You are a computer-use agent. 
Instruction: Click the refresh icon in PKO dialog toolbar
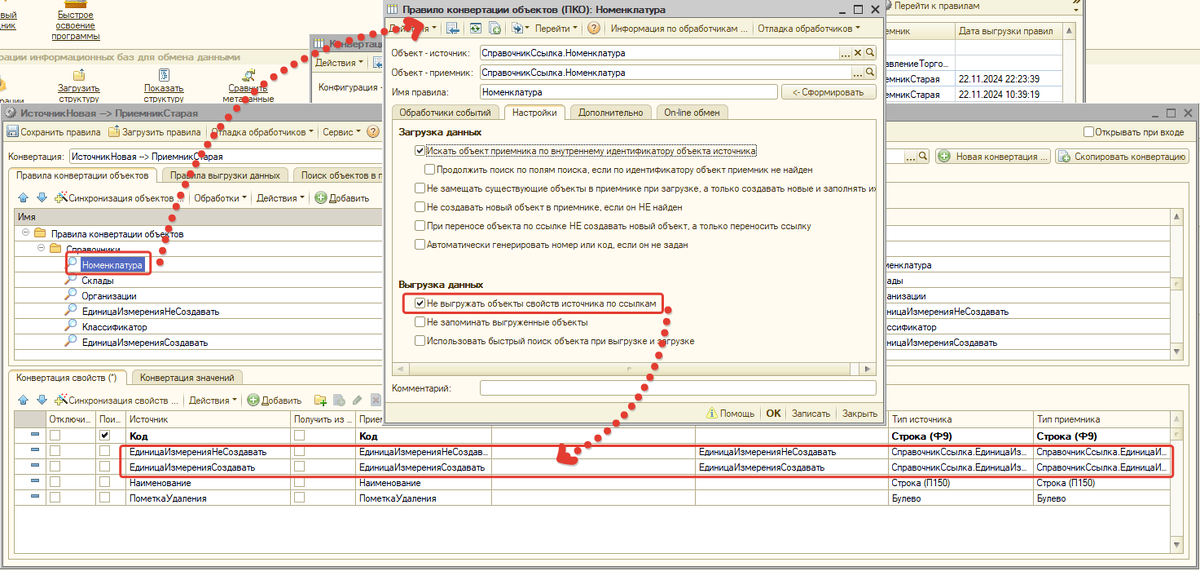(476, 28)
